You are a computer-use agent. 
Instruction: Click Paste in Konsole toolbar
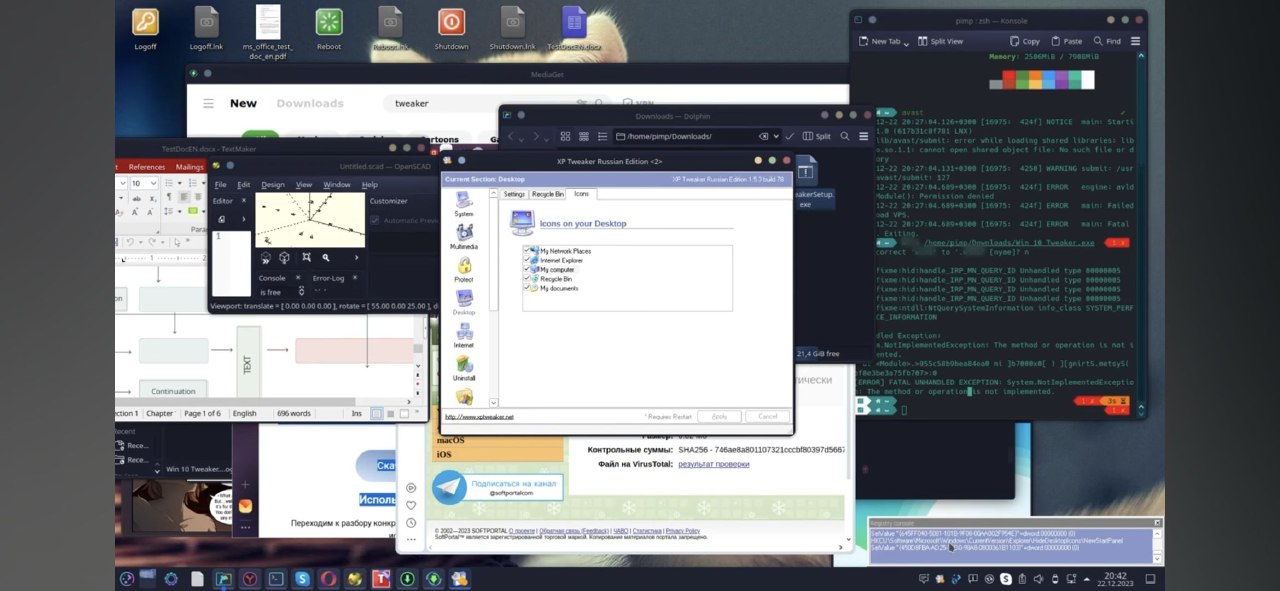point(1066,41)
